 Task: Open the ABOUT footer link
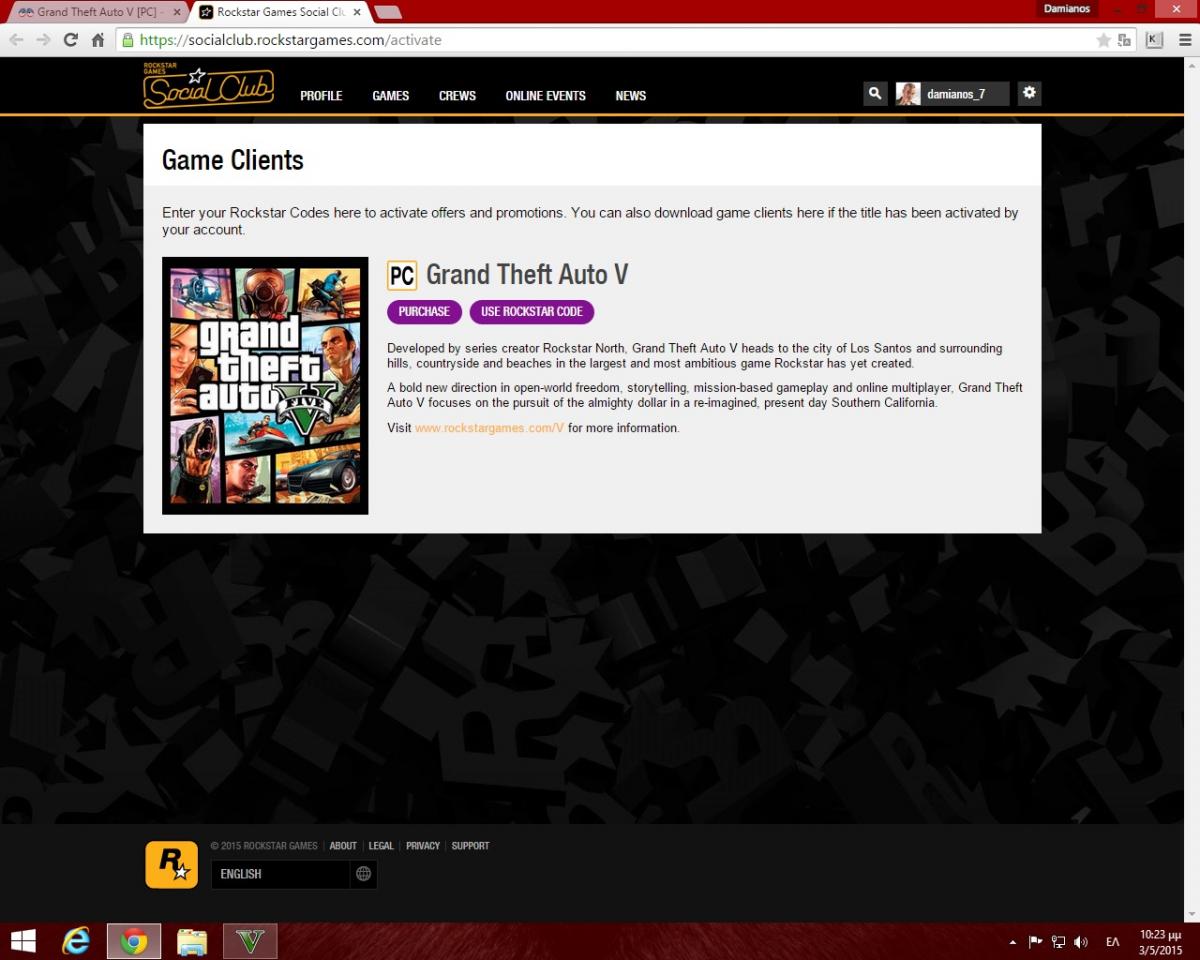(x=343, y=846)
